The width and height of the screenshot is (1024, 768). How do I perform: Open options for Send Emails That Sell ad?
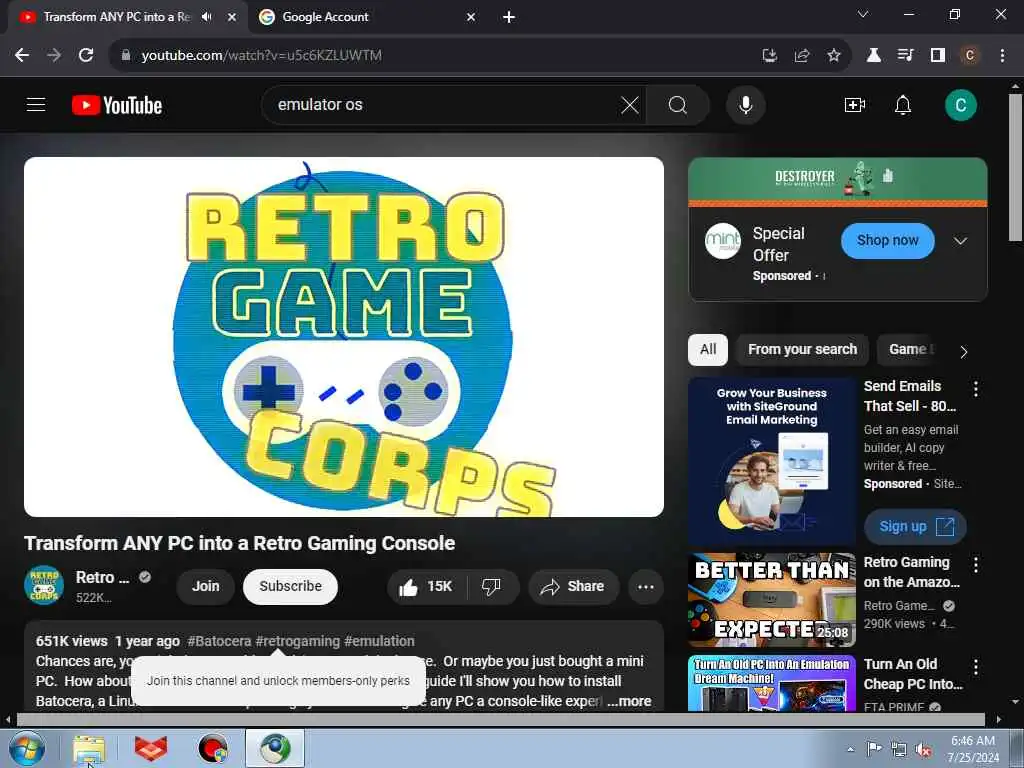pyautogui.click(x=976, y=389)
